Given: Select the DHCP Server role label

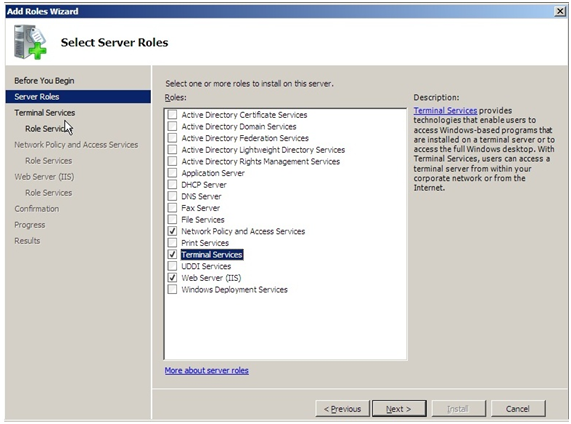Looking at the screenshot, I should (204, 185).
